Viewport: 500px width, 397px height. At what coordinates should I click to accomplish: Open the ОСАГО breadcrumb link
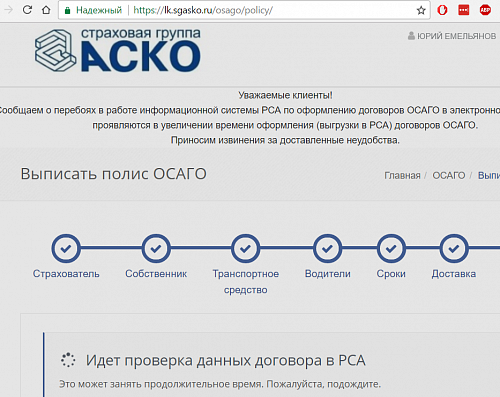(448, 175)
